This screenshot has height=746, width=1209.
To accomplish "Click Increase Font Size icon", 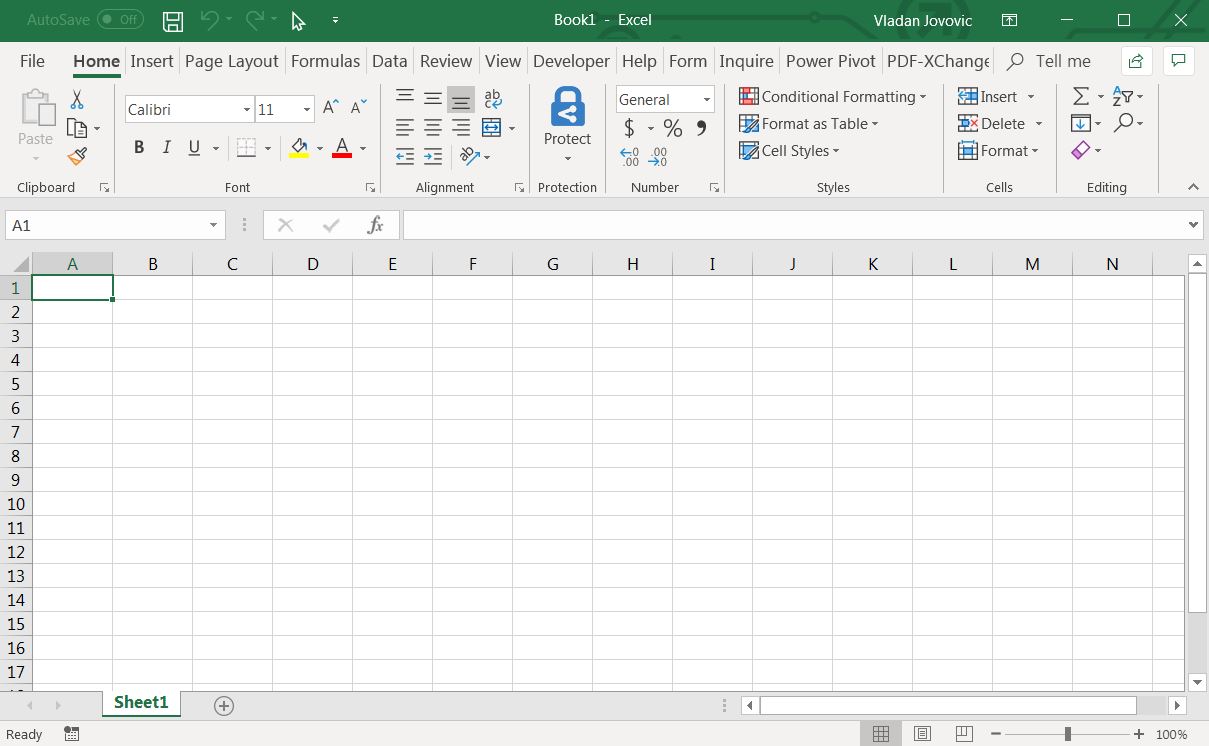I will (331, 108).
